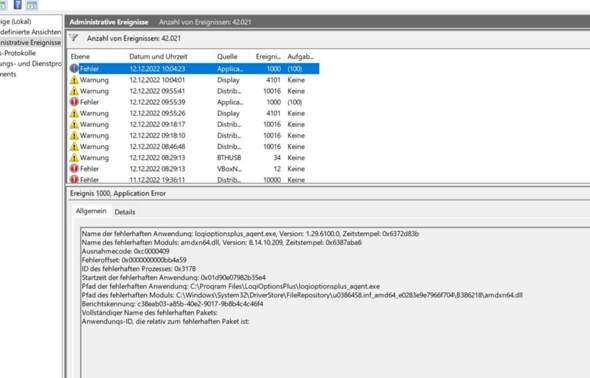Select the '-Protokolle' tree node

pos(18,53)
